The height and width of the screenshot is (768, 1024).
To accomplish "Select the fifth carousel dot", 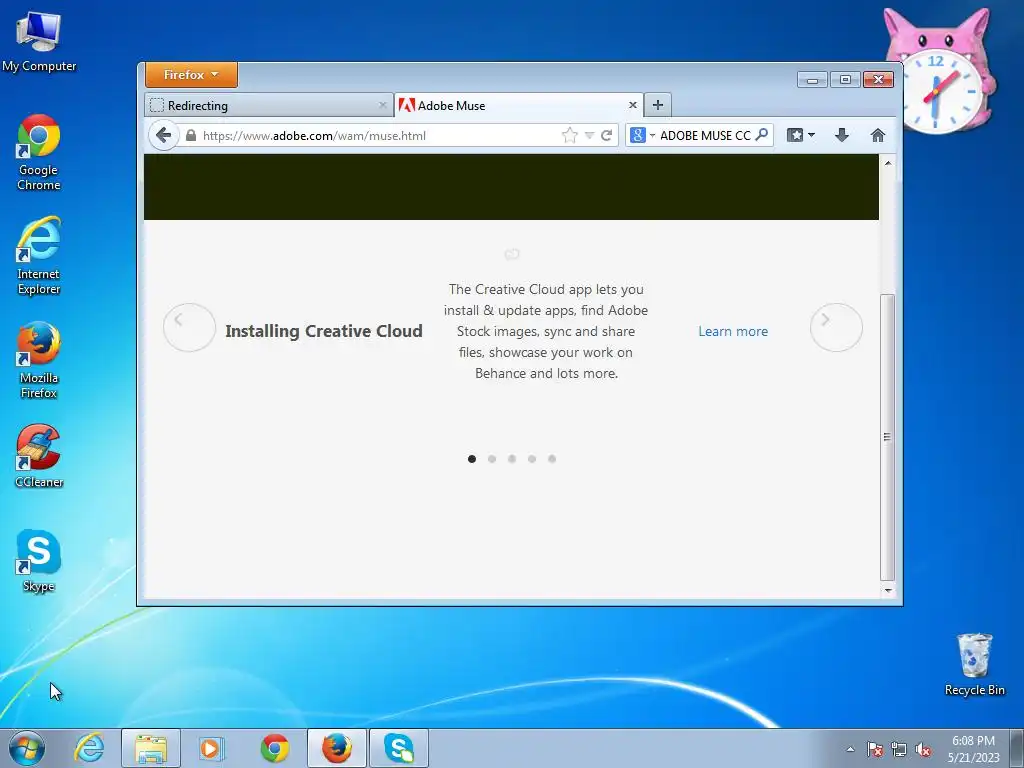I will coord(552,459).
